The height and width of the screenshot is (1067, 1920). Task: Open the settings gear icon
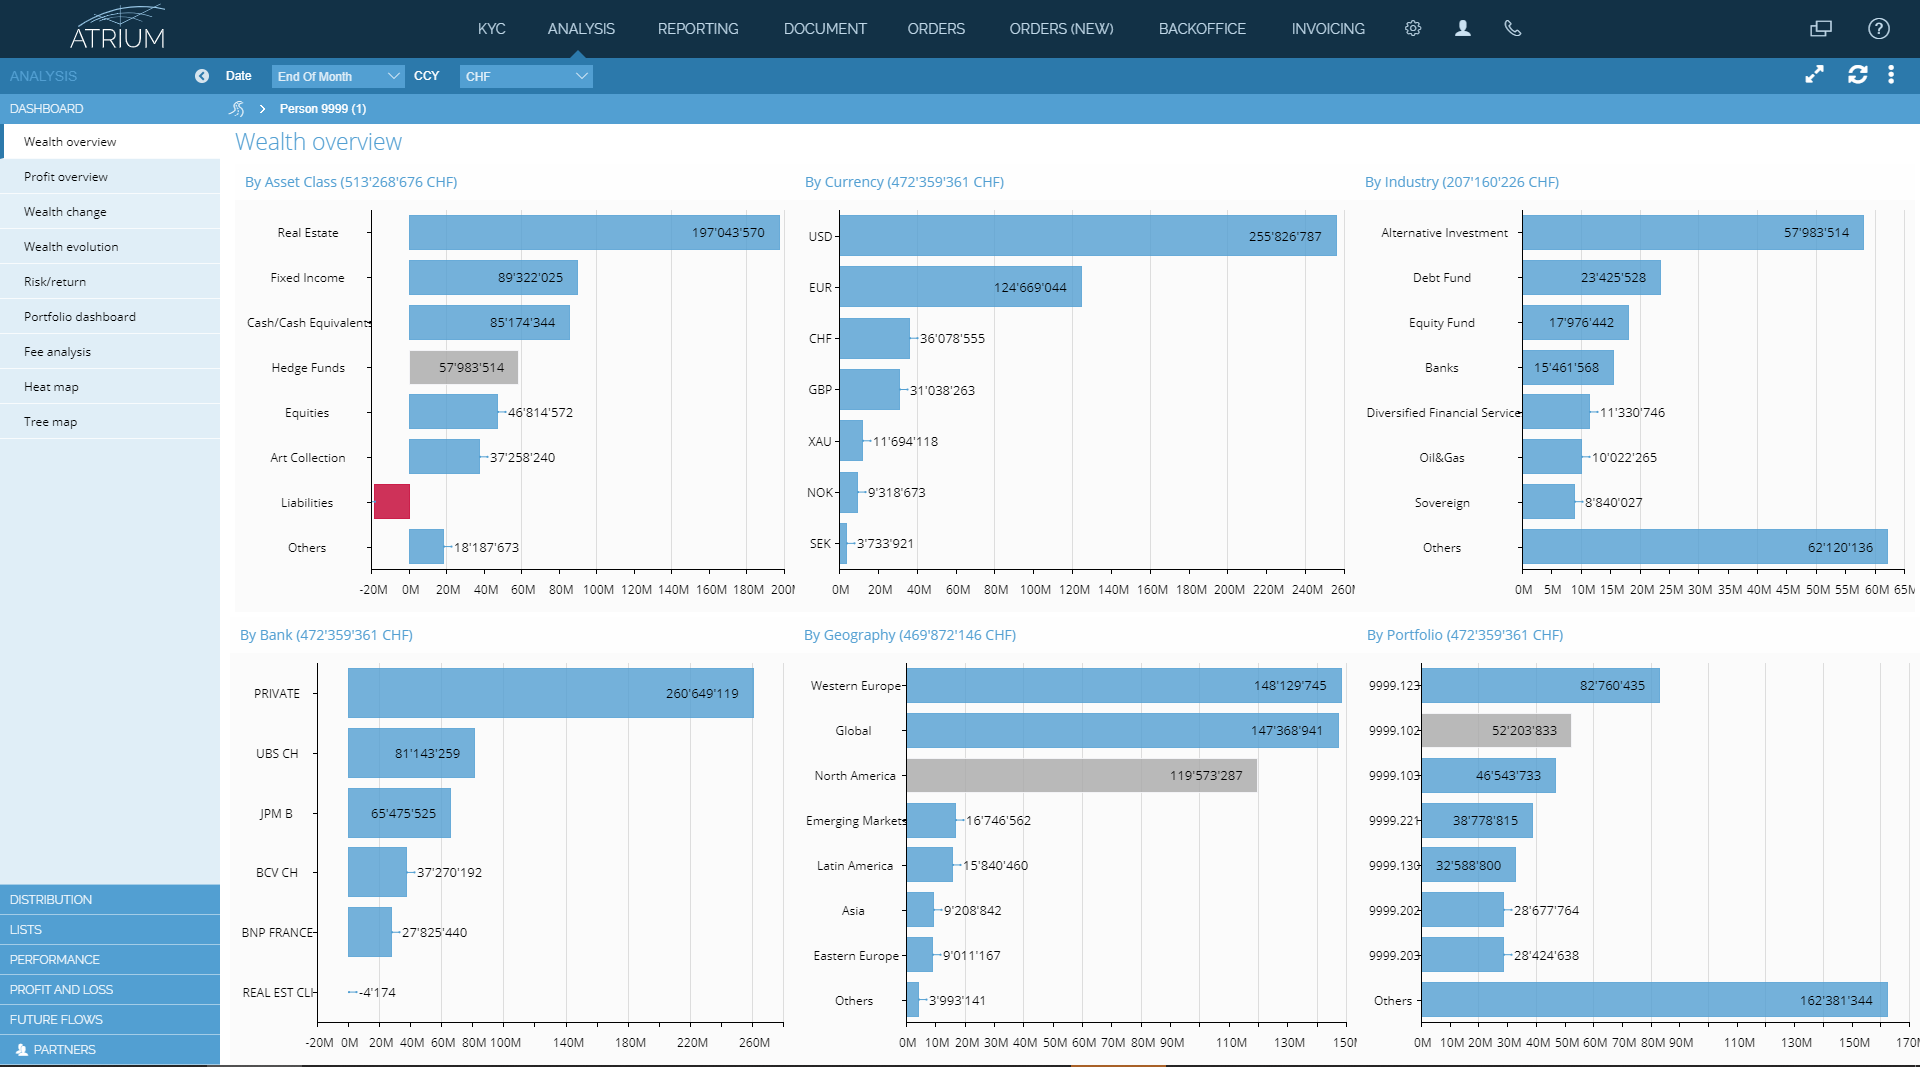[1412, 29]
